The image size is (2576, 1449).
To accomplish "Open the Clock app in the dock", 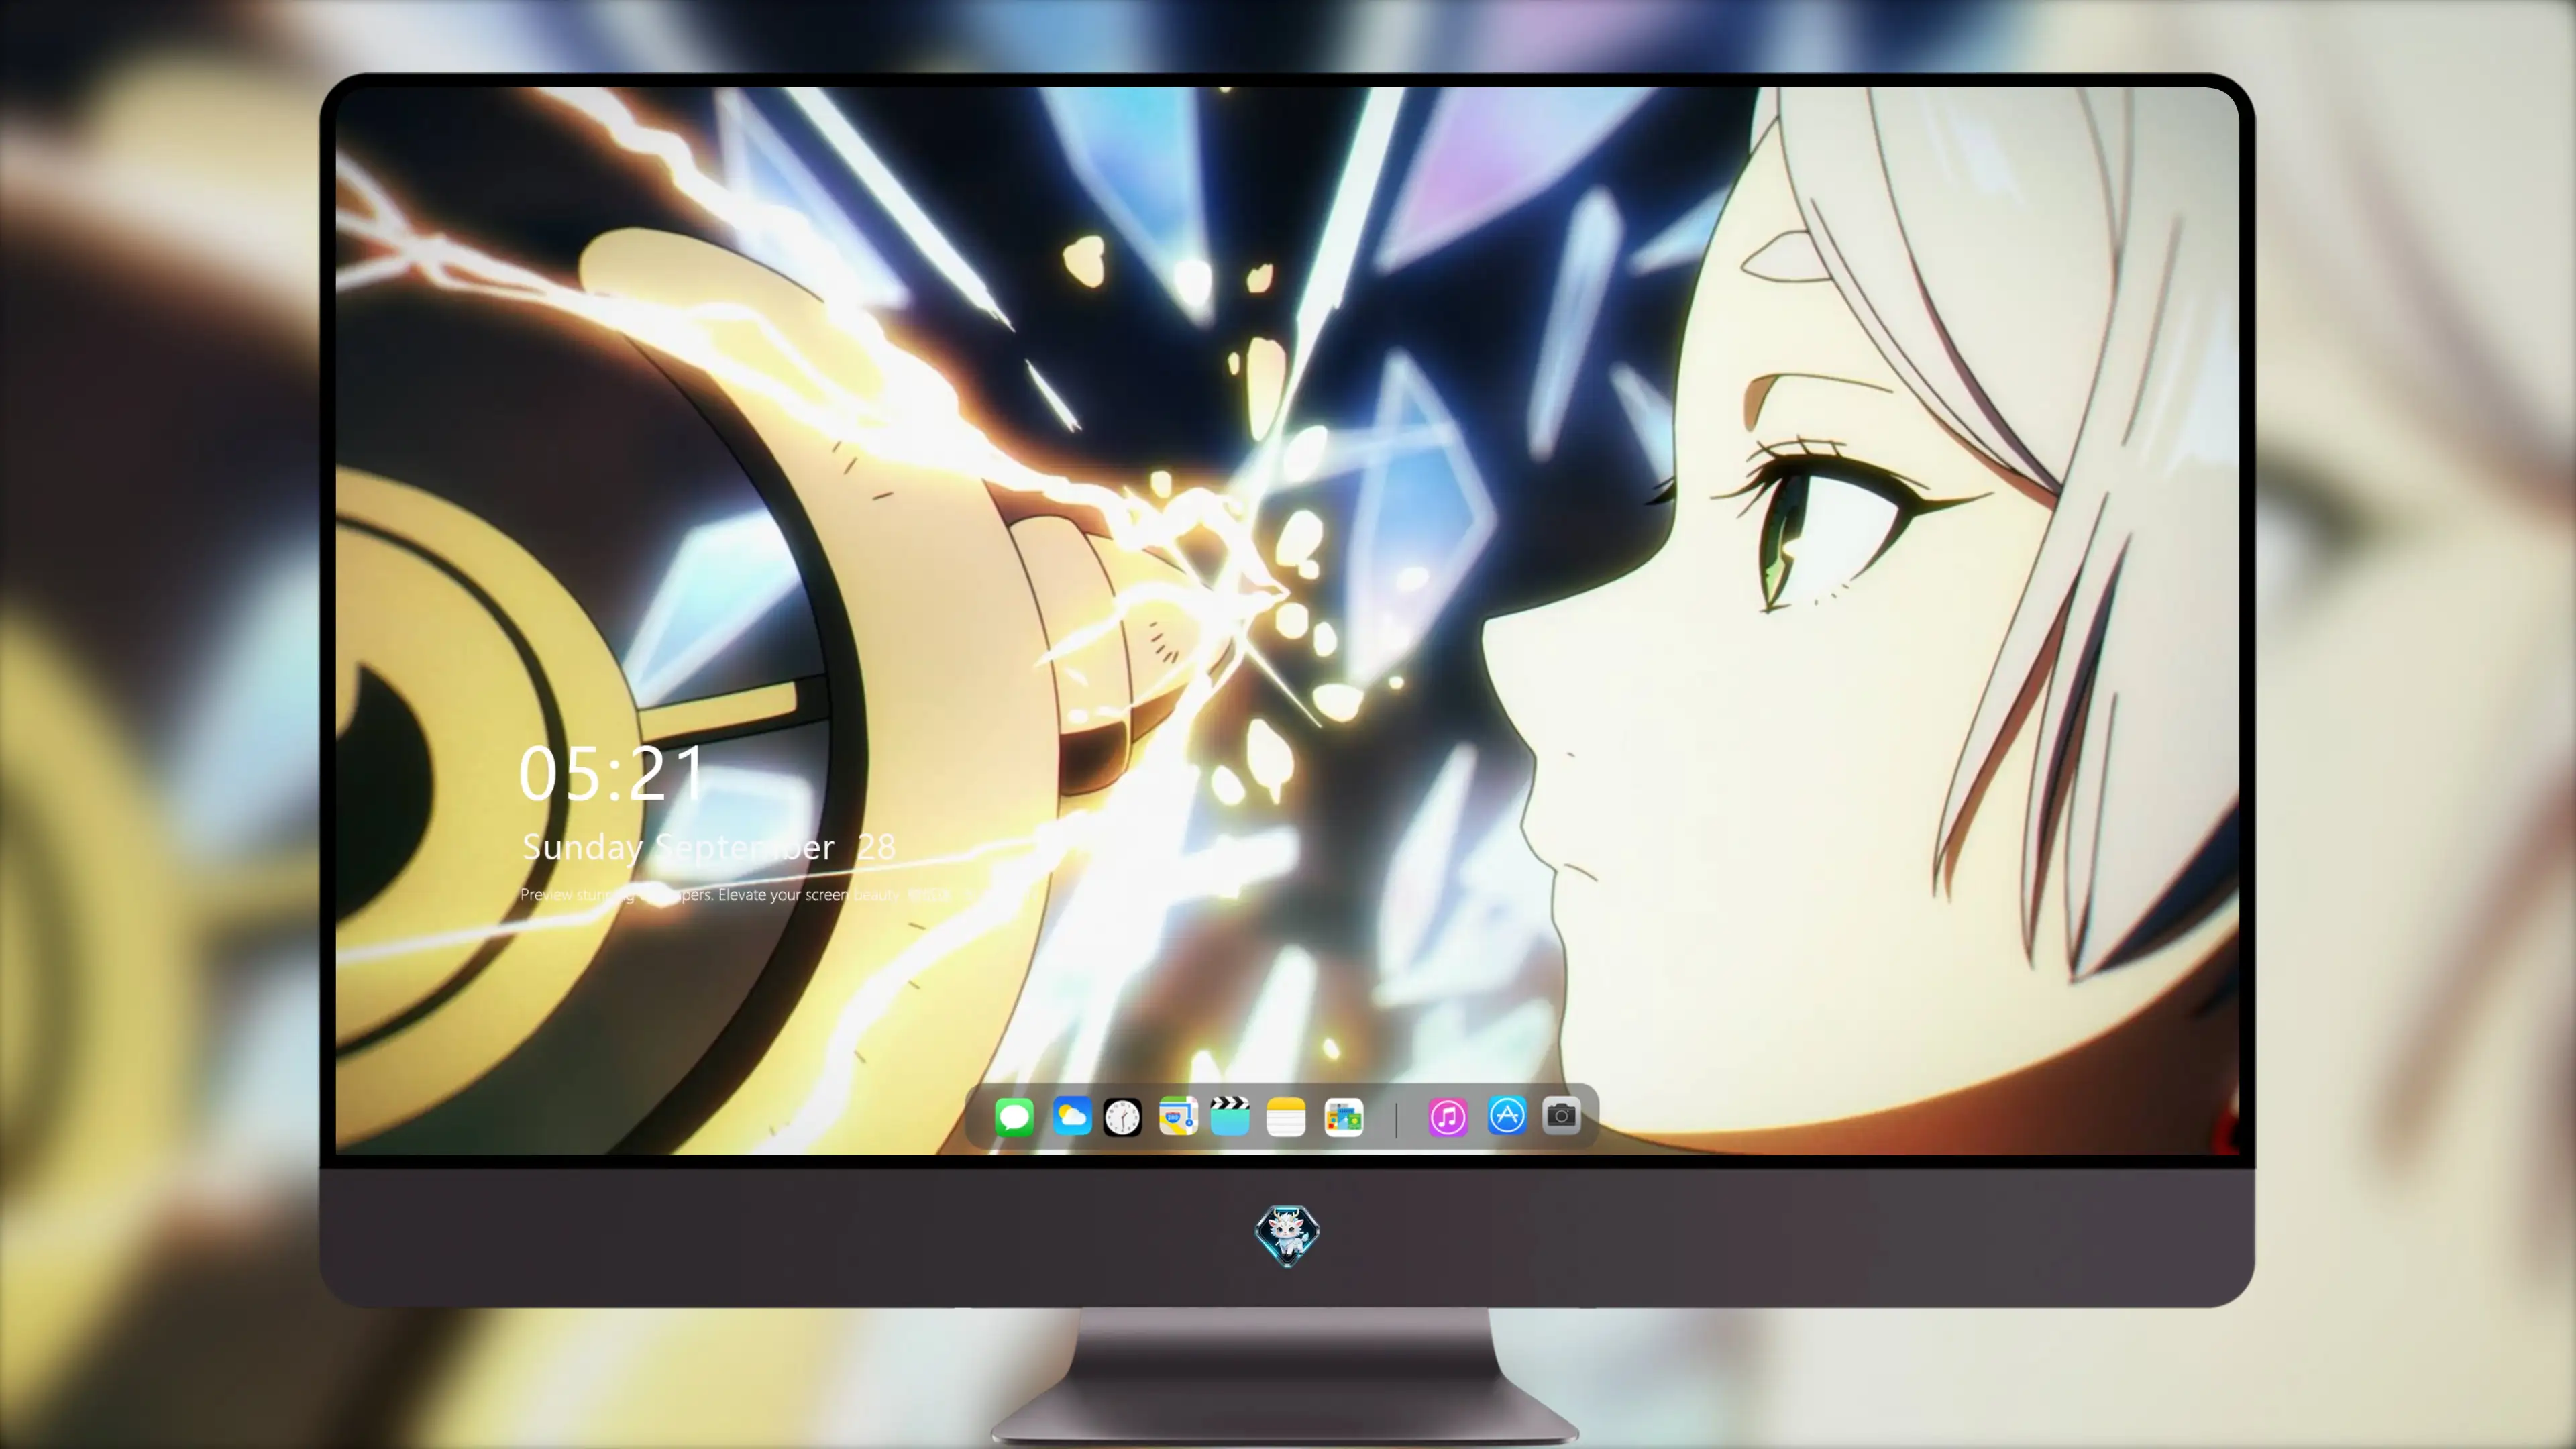I will click(1122, 1117).
